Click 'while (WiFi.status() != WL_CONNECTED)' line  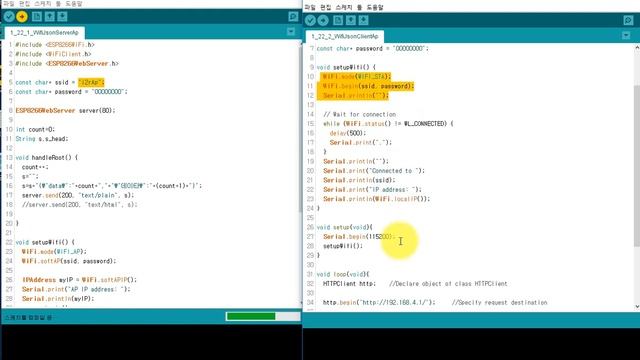(388, 124)
